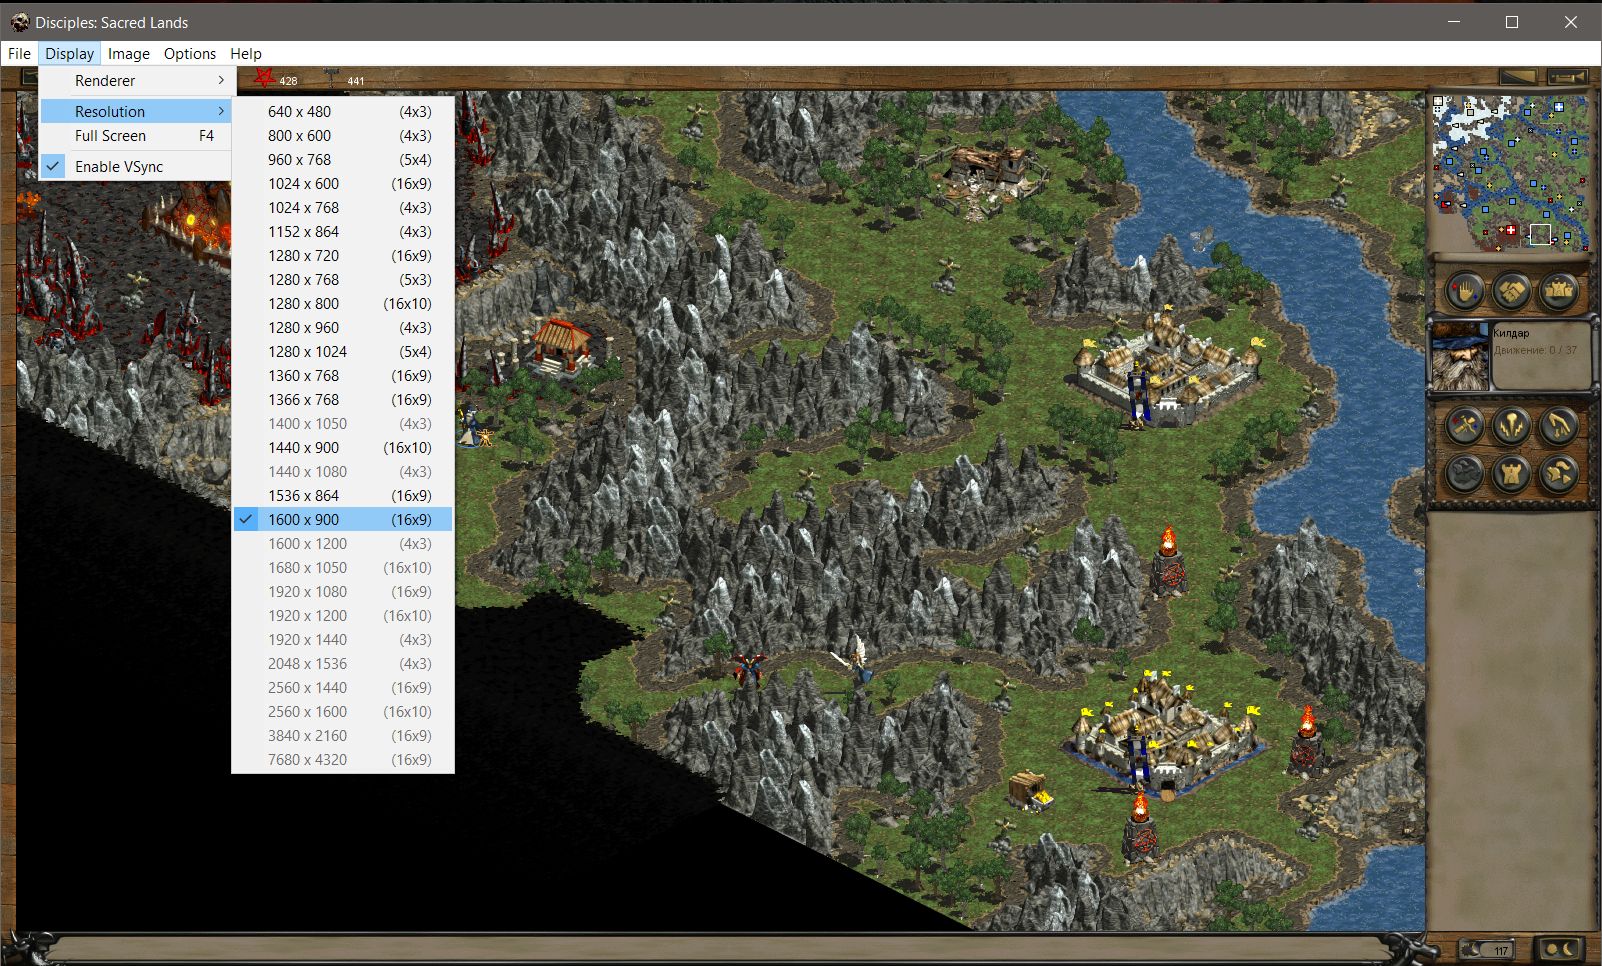Click the greyed 7680 x 4320 entry
Screen dimensions: 1602x966
tap(343, 760)
